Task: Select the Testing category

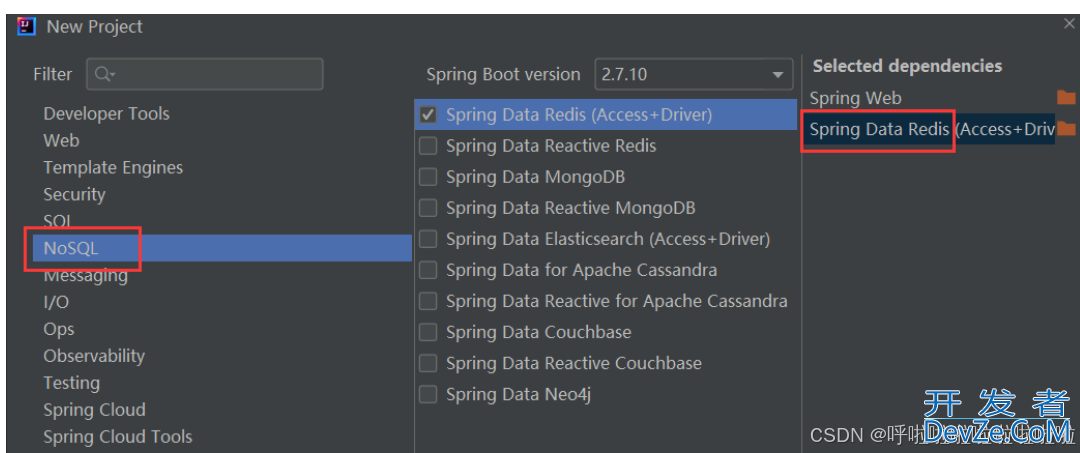Action: pos(72,383)
